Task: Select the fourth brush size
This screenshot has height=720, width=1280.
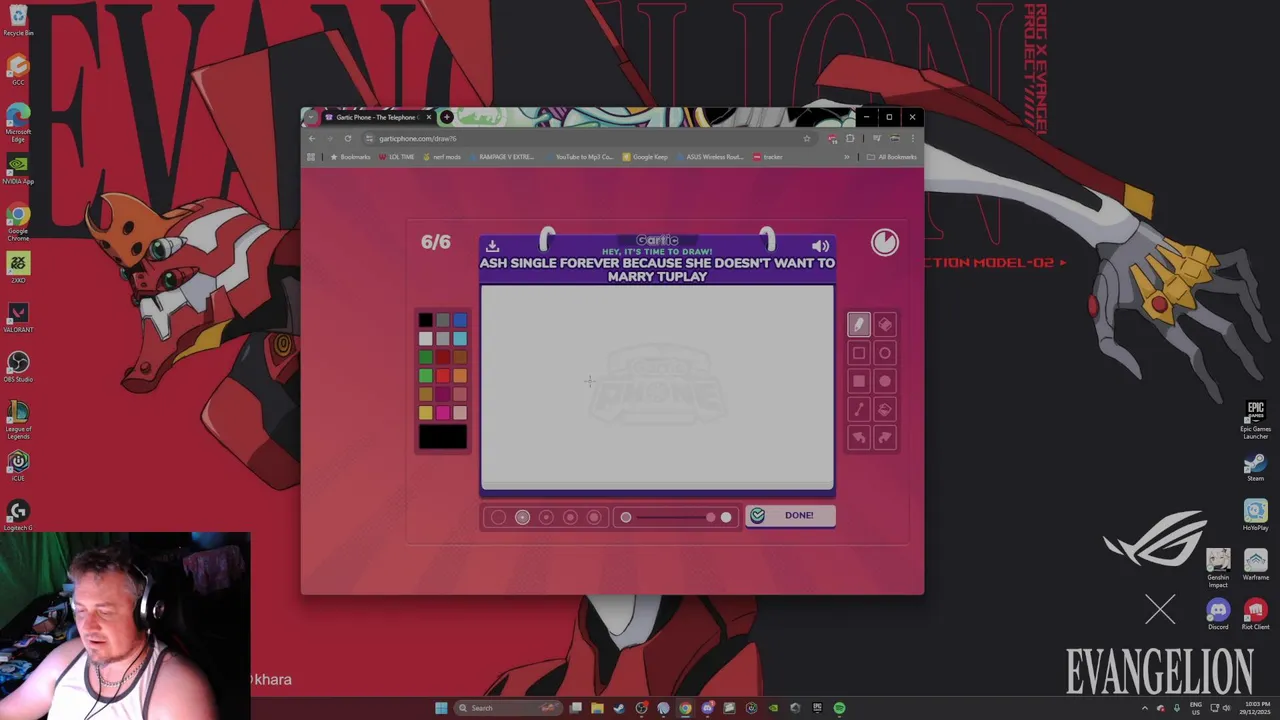Action: (570, 517)
